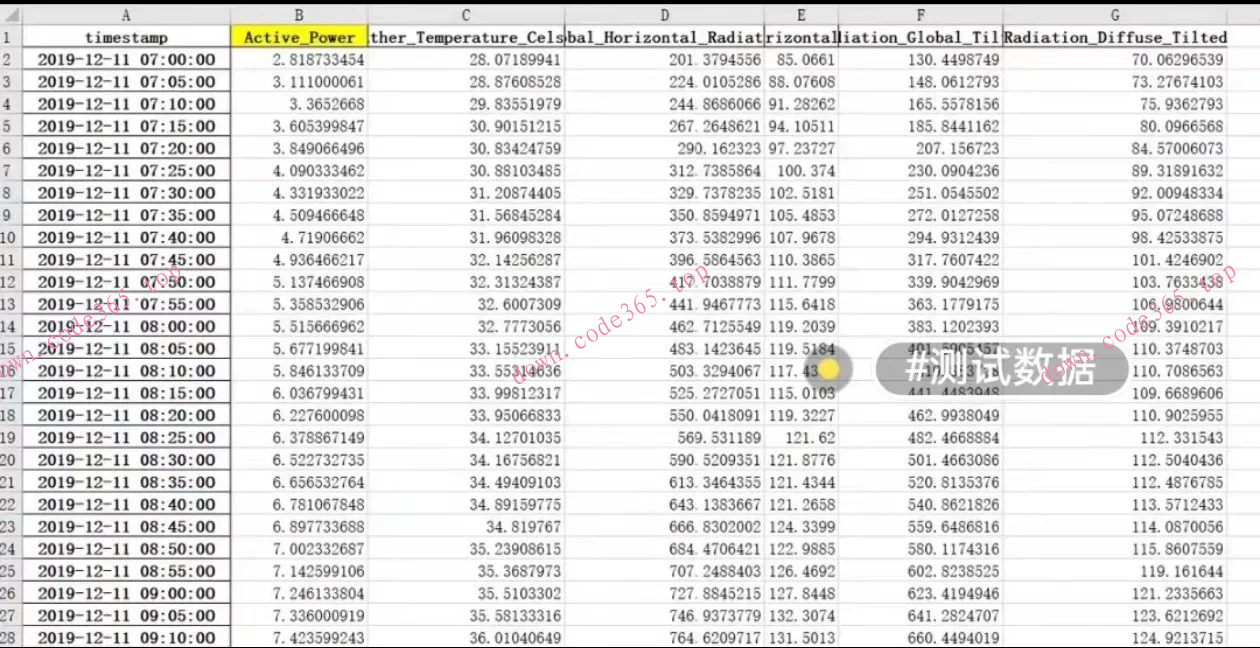Select column B header
The height and width of the screenshot is (648, 1260).
(x=299, y=15)
